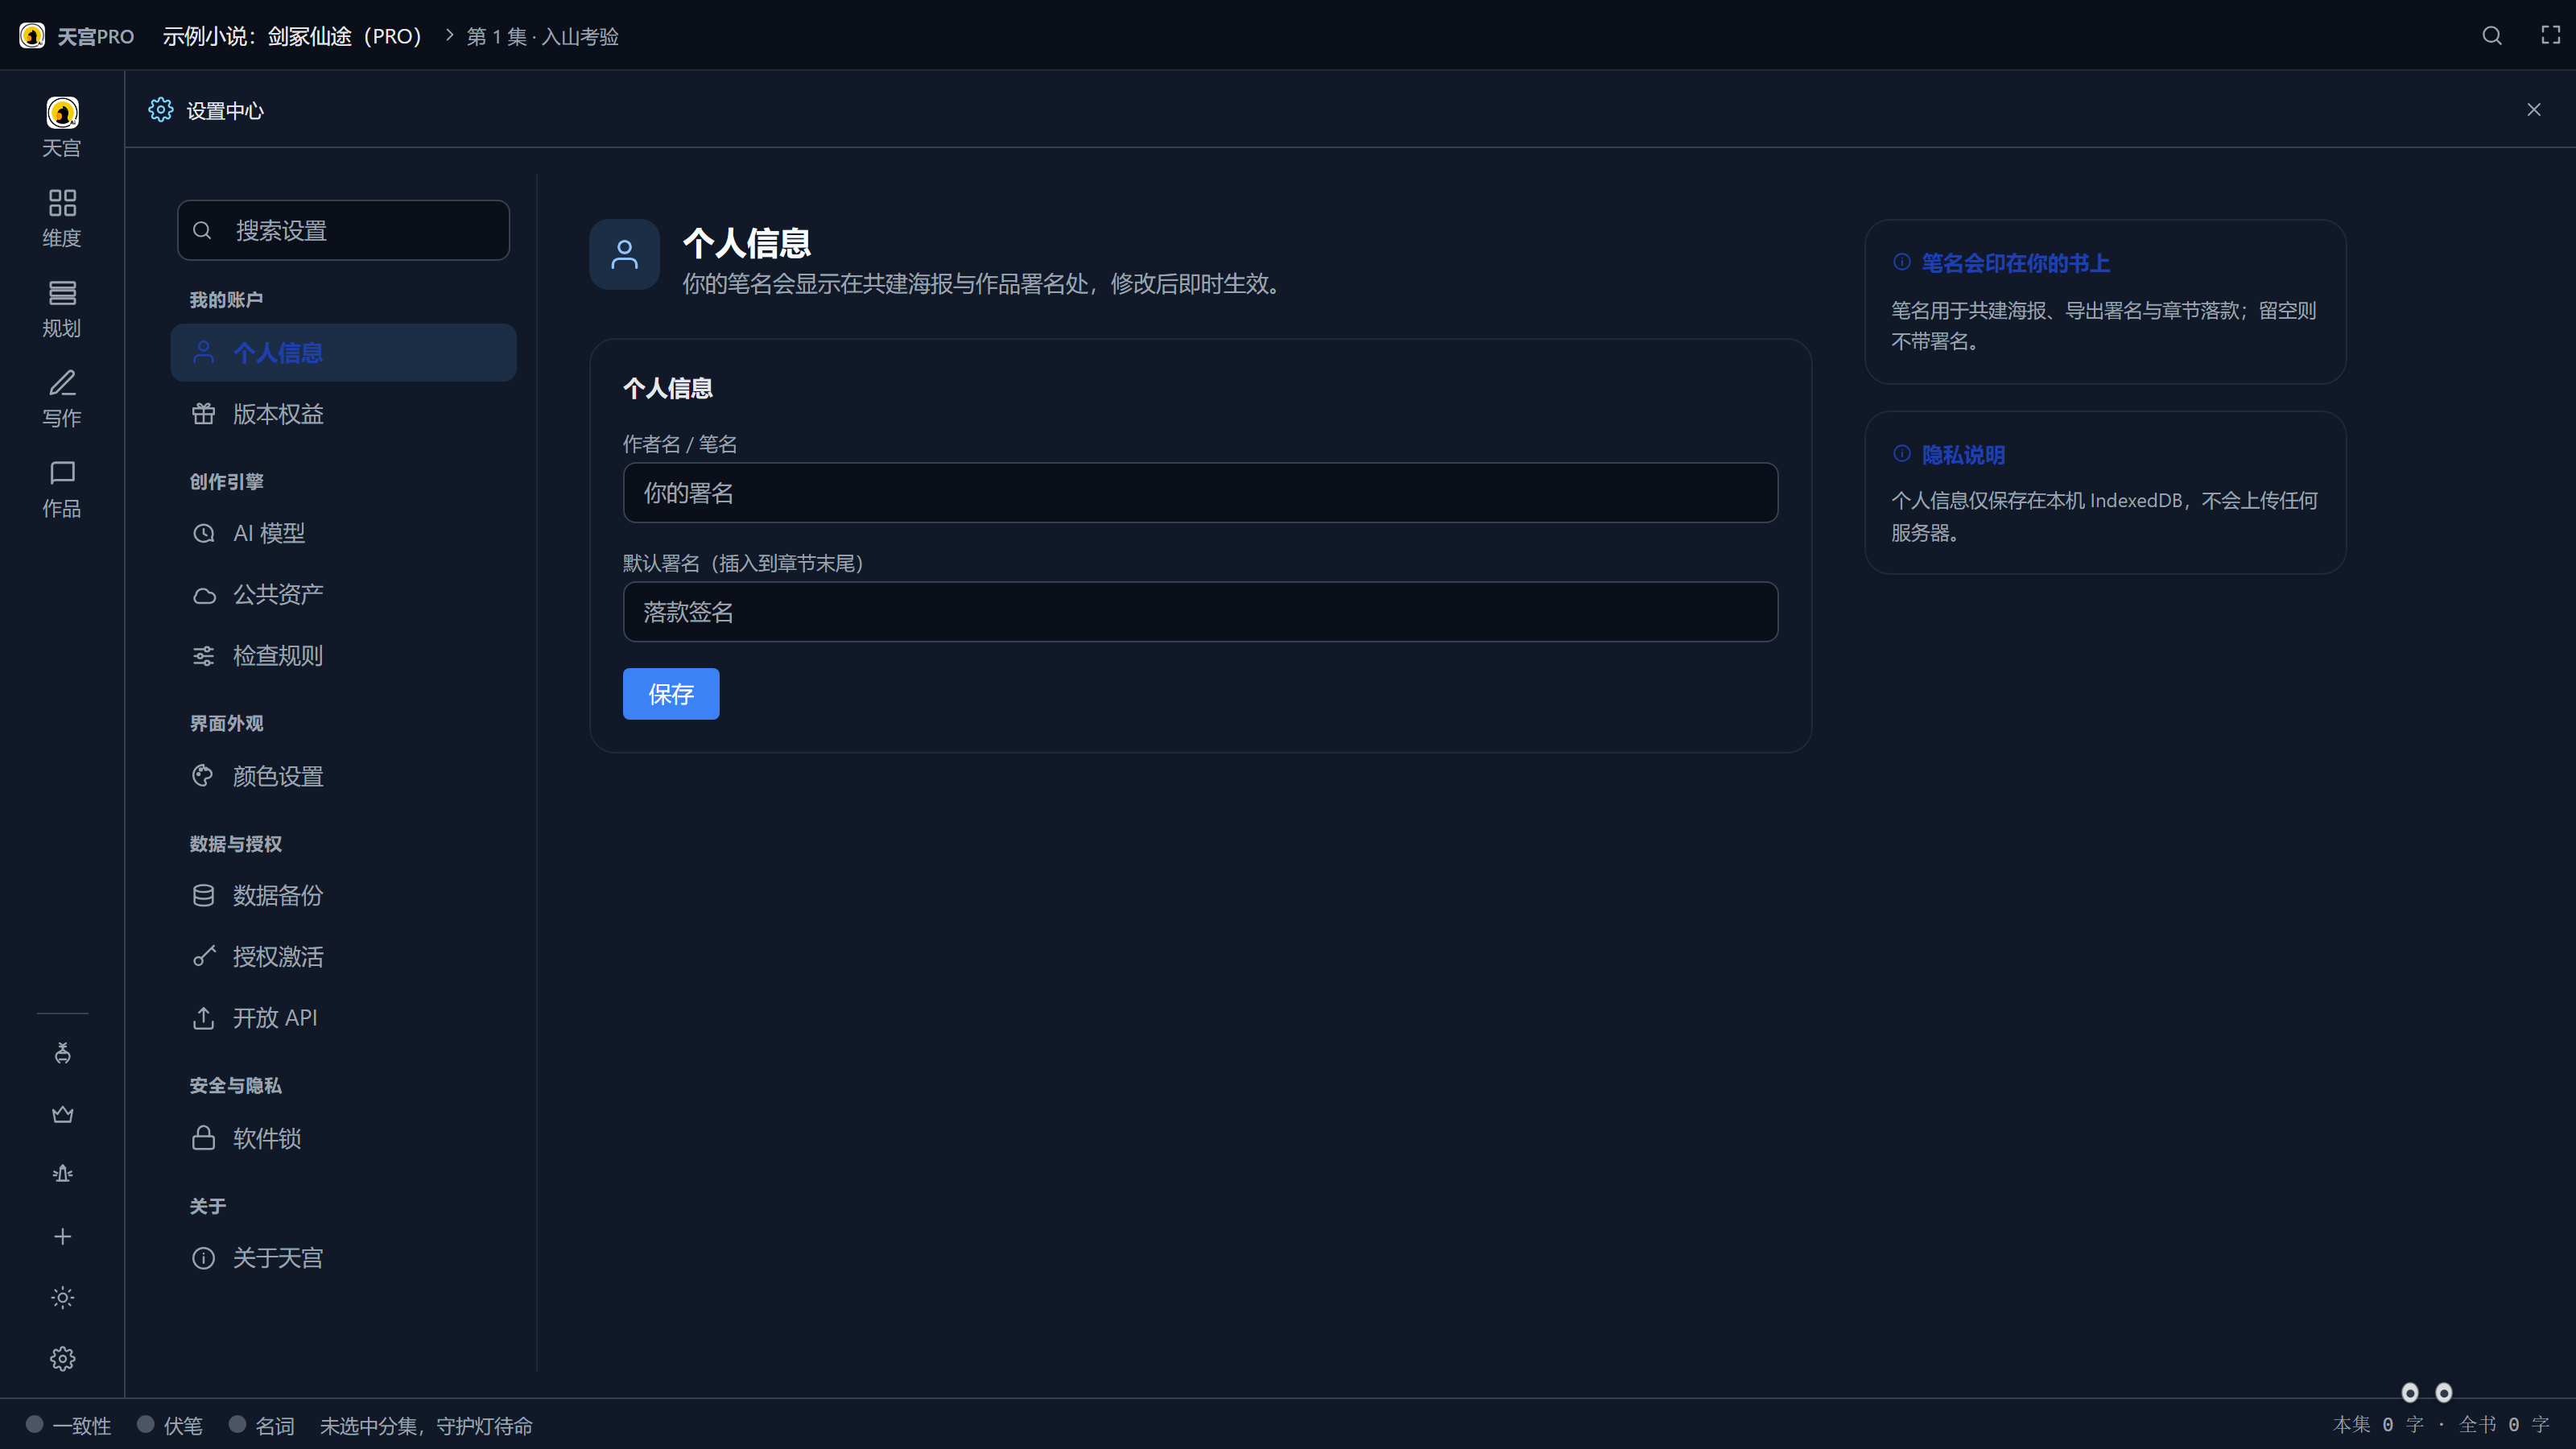Click the 天宫PRO logo in title bar
The width and height of the screenshot is (2576, 1449).
(x=76, y=36)
